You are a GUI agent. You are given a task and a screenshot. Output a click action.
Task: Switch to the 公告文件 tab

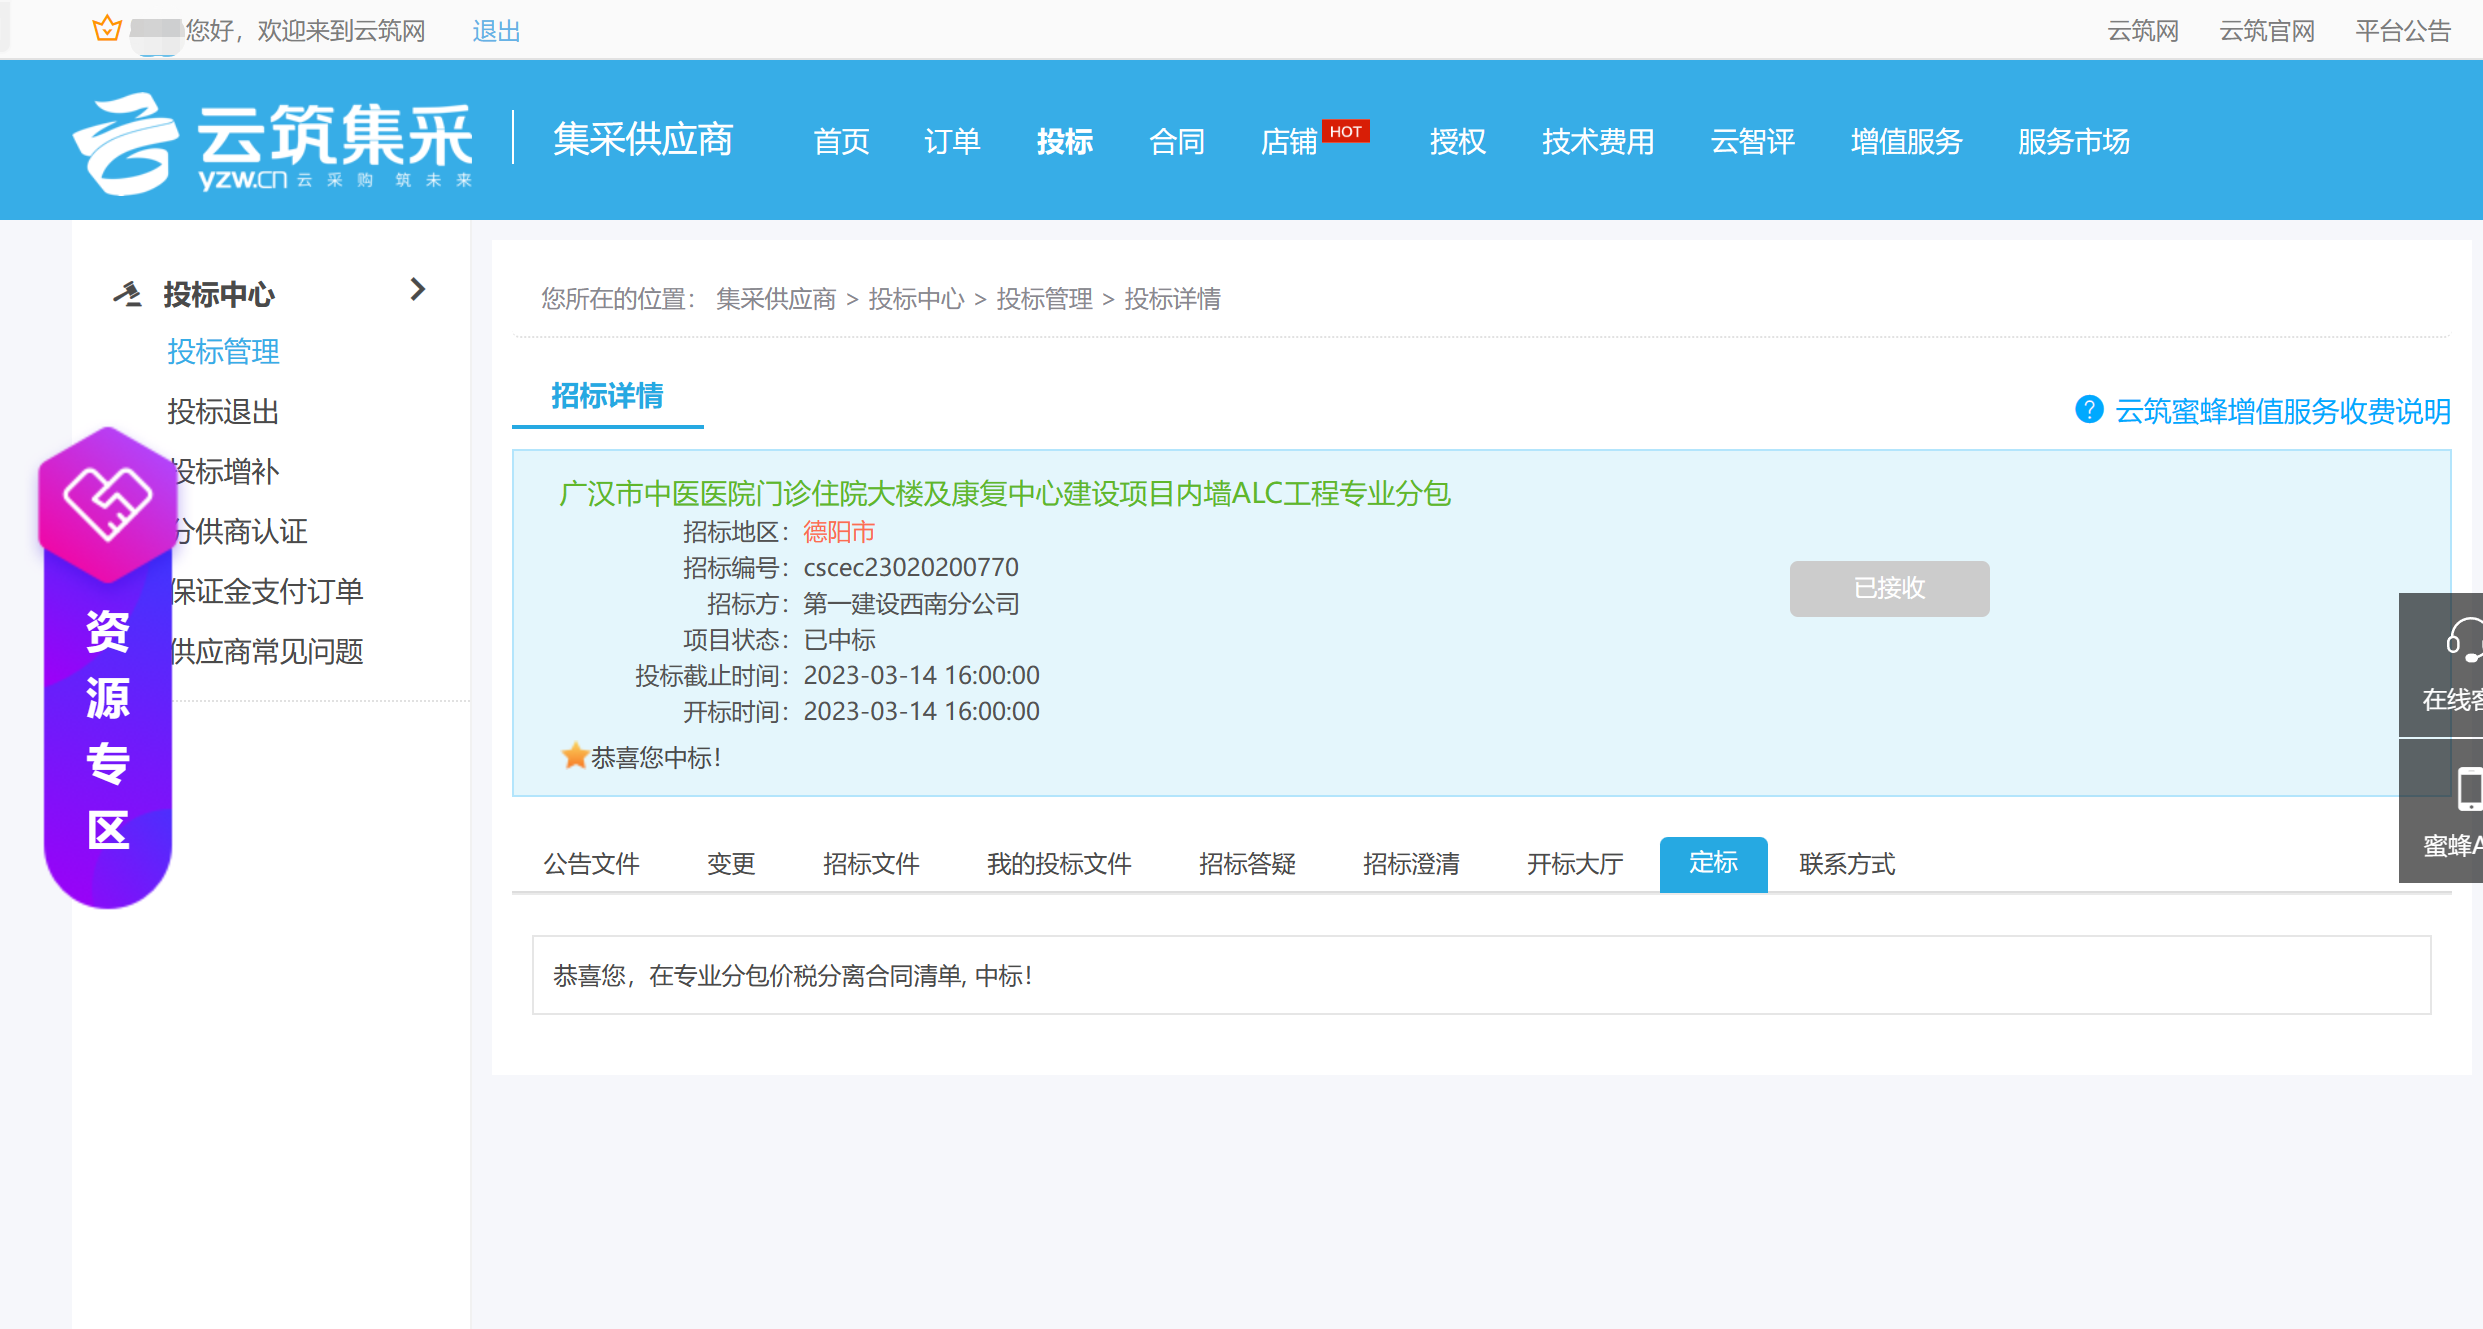[x=591, y=863]
